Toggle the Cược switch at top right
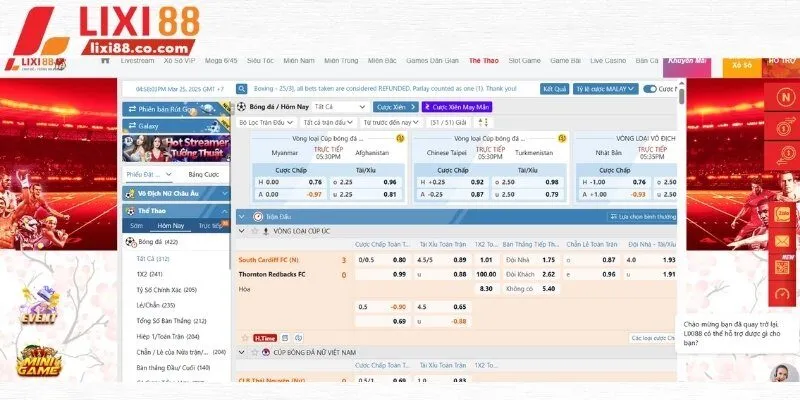 click(x=650, y=89)
